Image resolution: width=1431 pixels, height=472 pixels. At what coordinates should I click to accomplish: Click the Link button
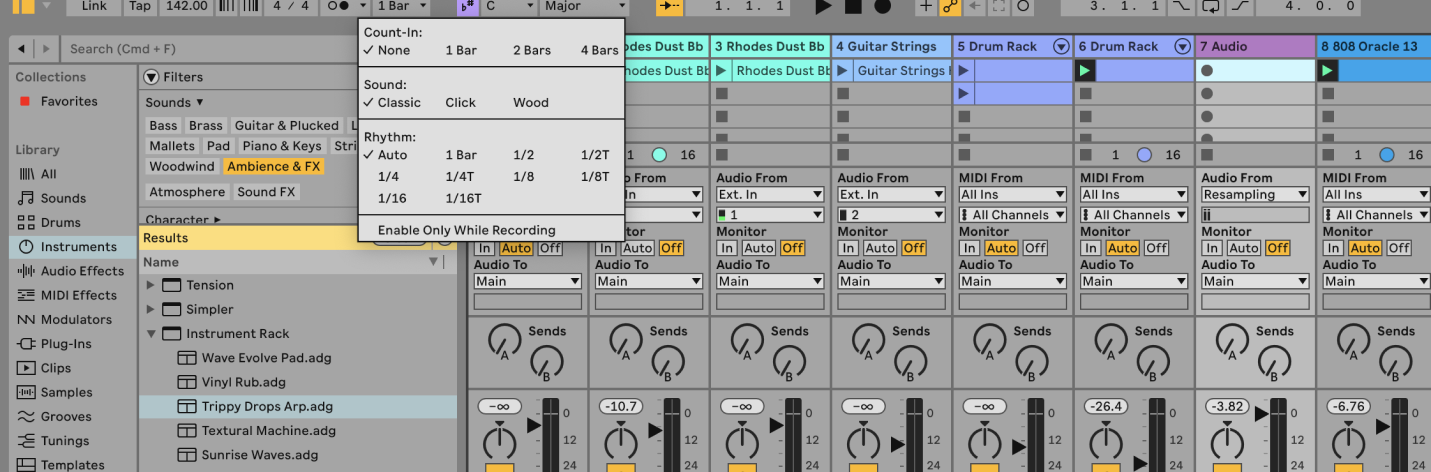94,6
